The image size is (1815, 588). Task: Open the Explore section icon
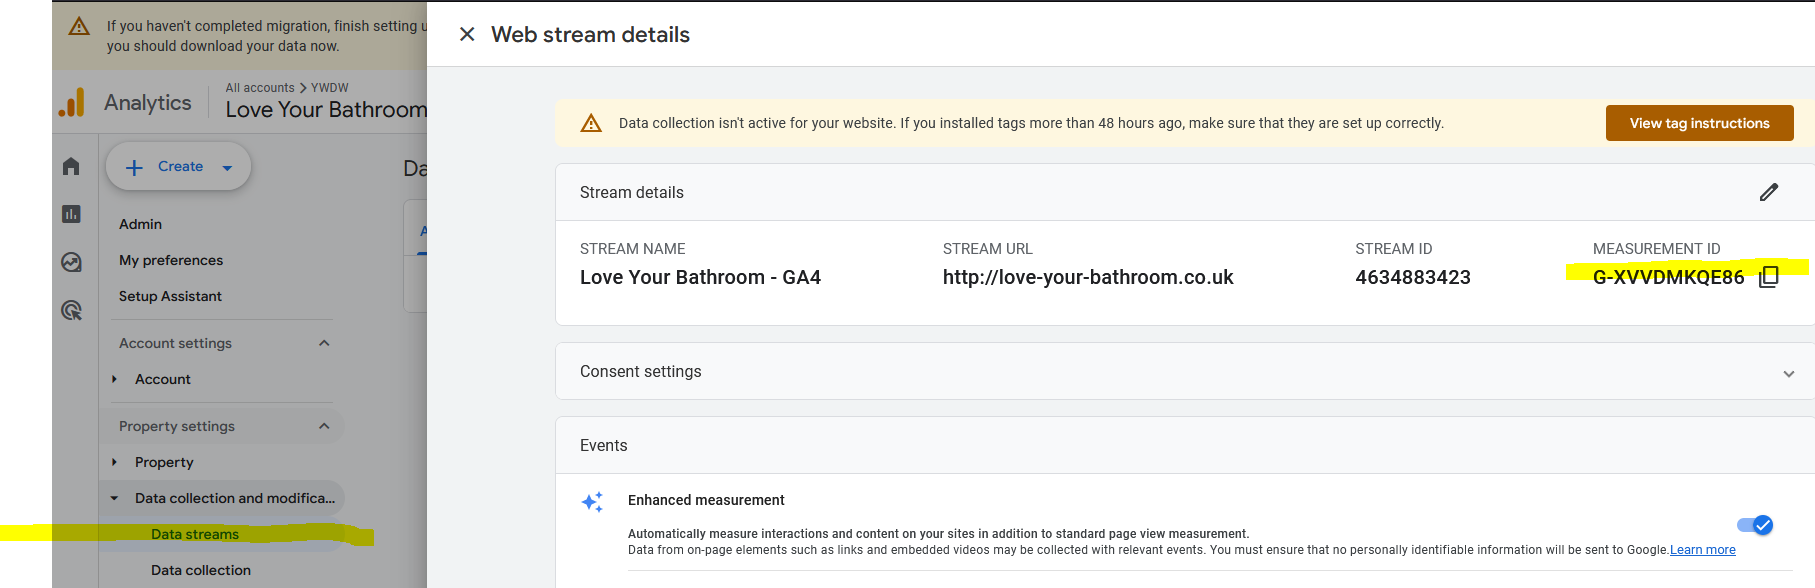[71, 262]
